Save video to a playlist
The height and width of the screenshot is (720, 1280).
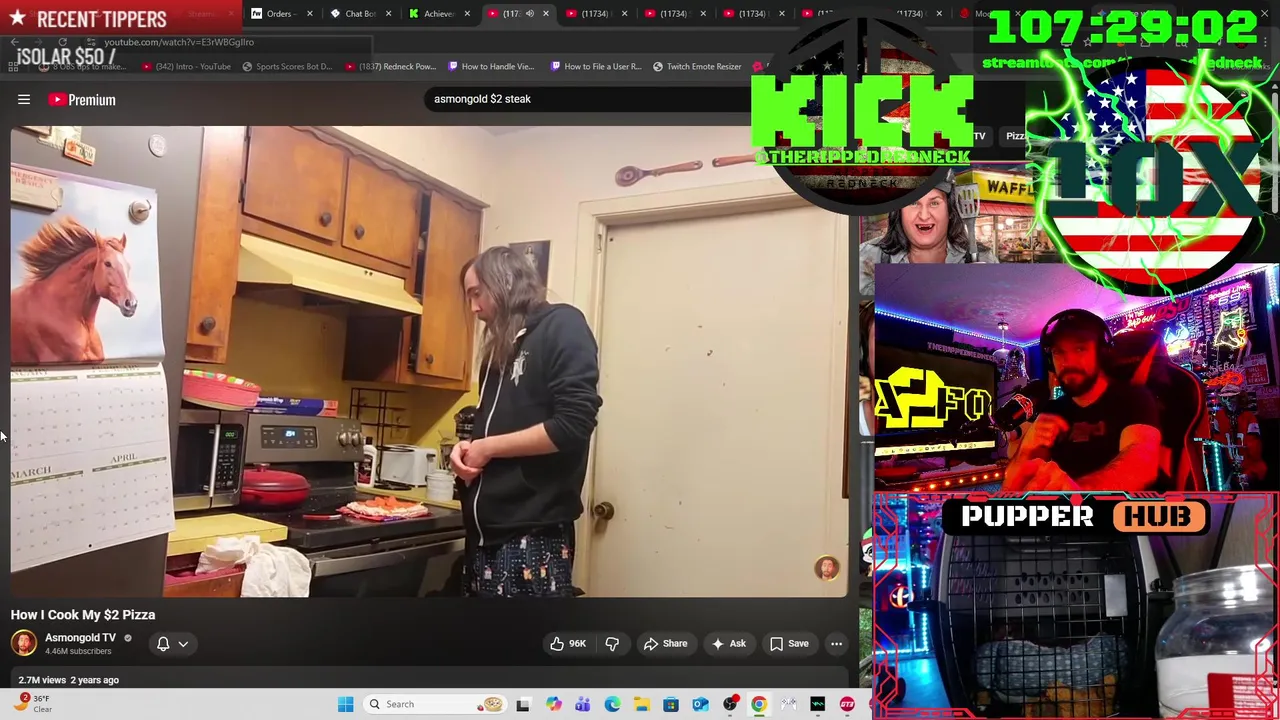tap(788, 644)
